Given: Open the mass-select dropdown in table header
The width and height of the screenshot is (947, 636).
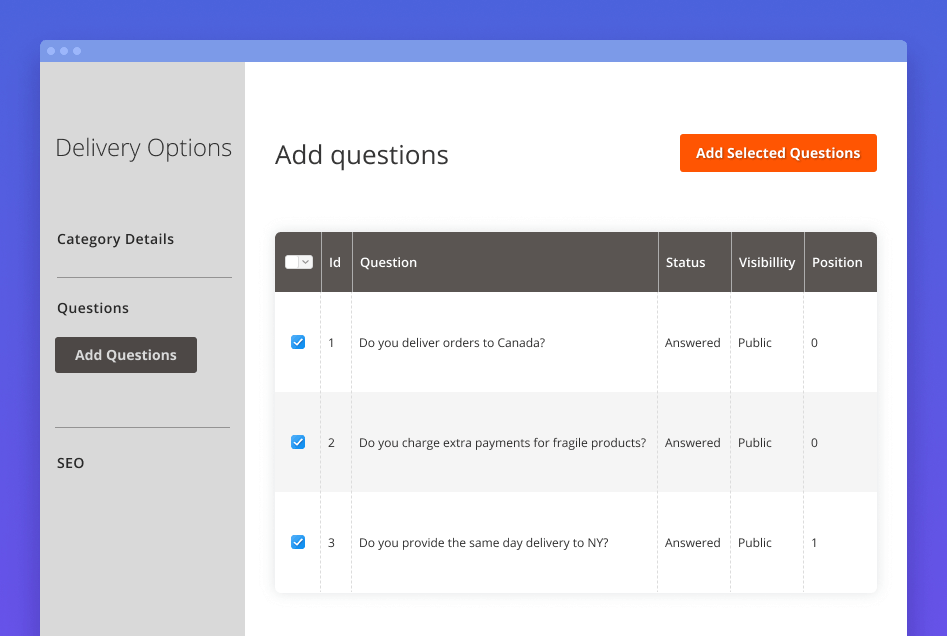Looking at the screenshot, I should click(307, 262).
